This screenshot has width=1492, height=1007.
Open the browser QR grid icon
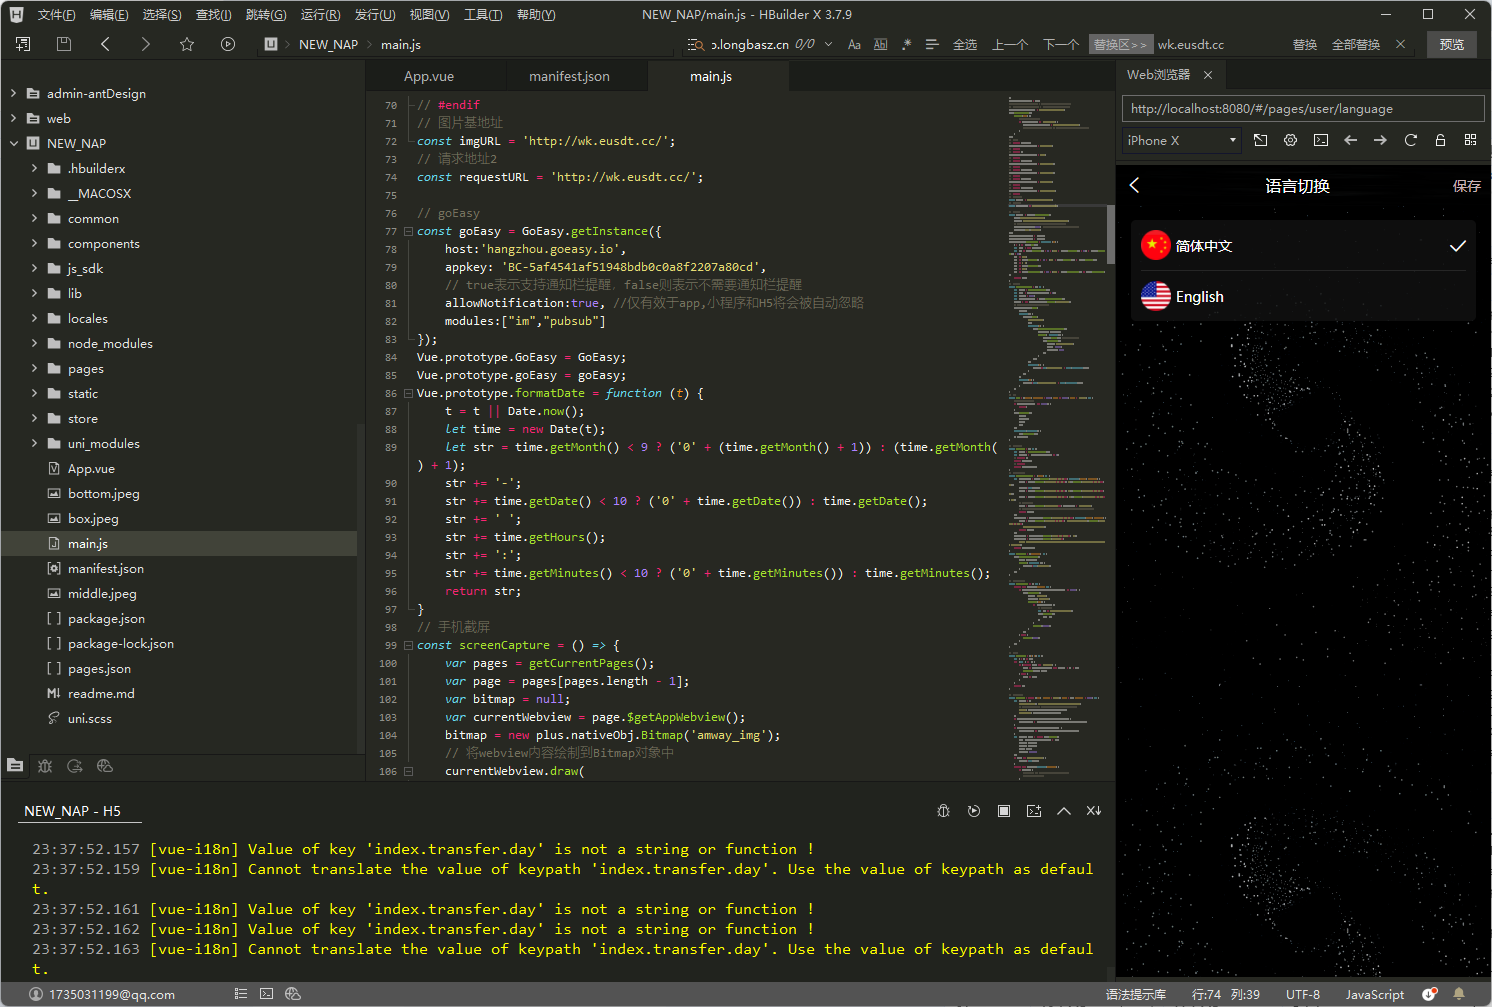1470,140
